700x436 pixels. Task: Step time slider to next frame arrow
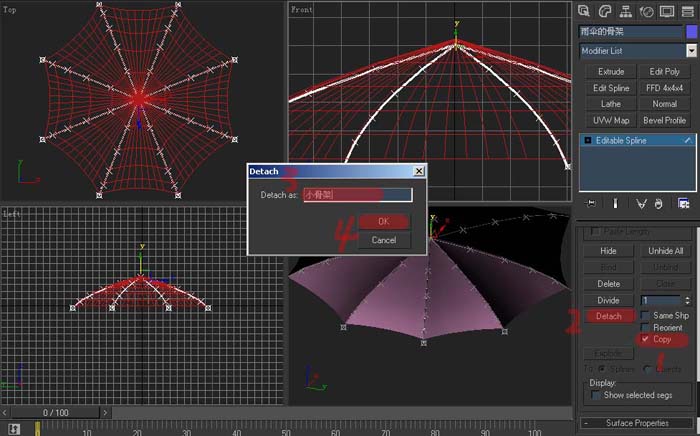[x=105, y=412]
